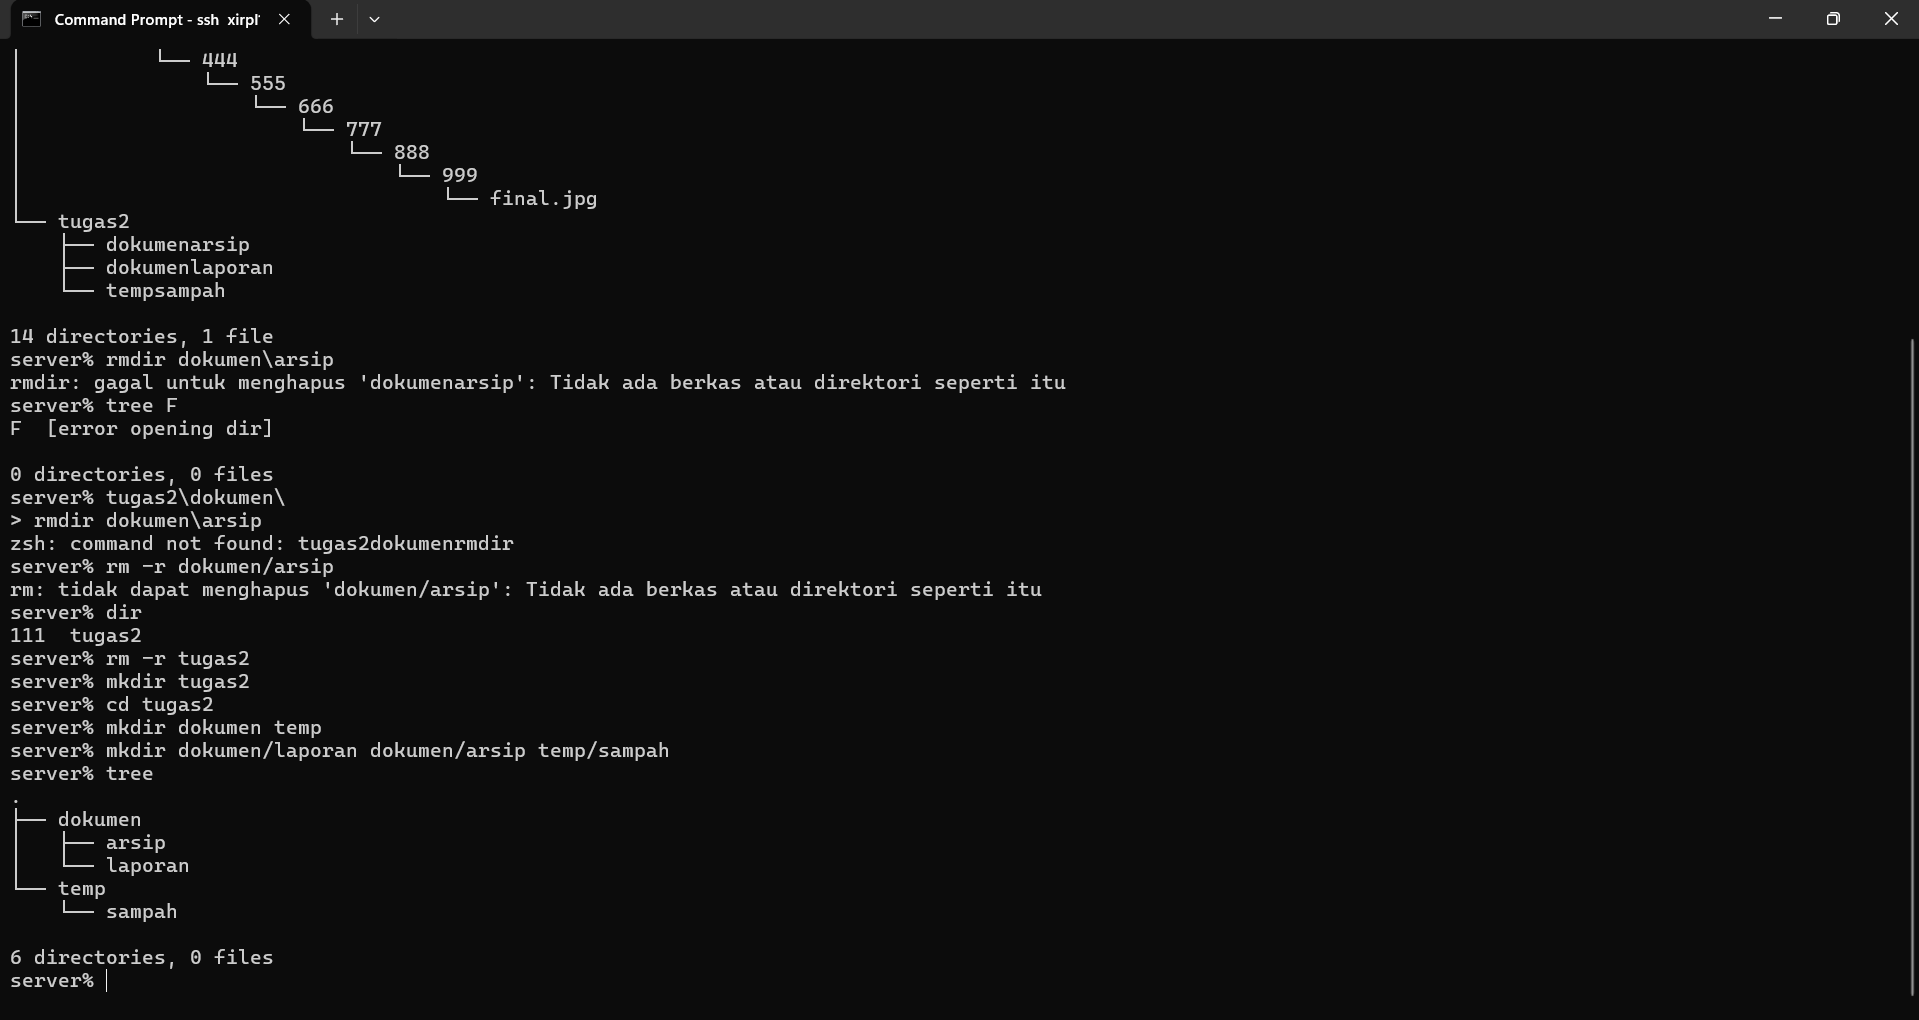The height and width of the screenshot is (1020, 1919).
Task: Open a new terminal tab with plus
Action: point(337,19)
